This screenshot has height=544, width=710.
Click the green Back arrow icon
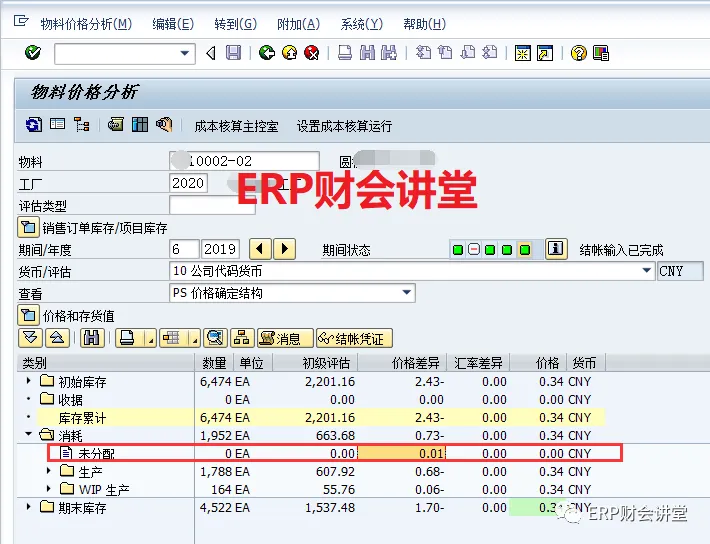point(267,53)
